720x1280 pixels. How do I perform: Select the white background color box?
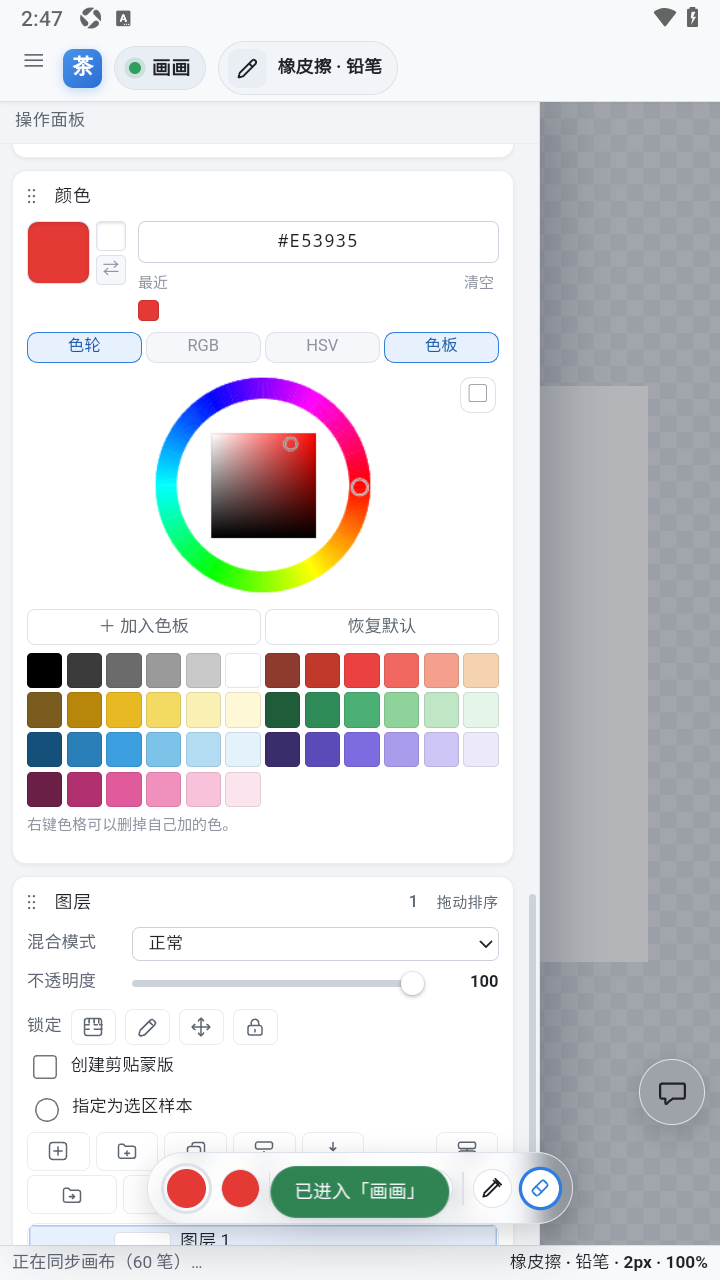(x=111, y=237)
